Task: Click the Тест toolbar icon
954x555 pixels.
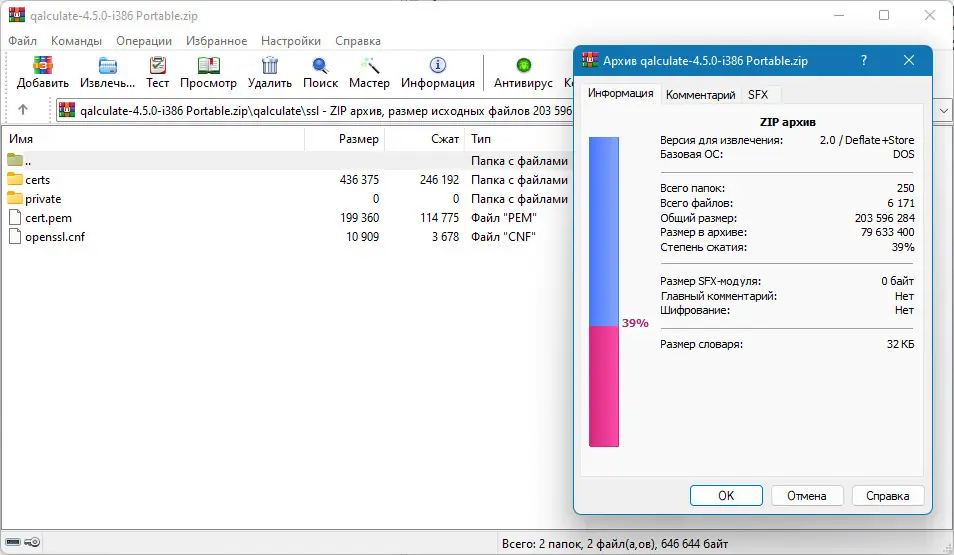Action: 158,65
